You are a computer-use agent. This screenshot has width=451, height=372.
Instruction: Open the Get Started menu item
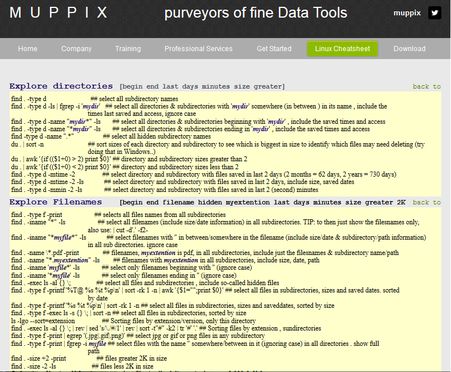click(x=274, y=49)
